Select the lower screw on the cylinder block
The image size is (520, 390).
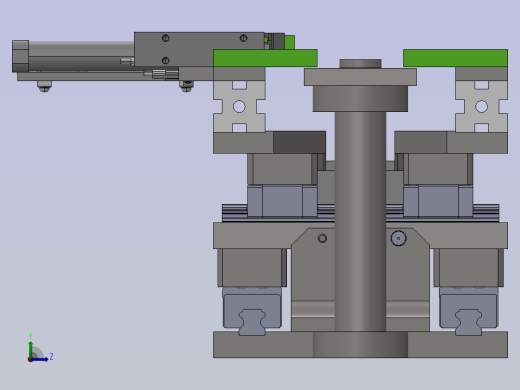(x=165, y=60)
